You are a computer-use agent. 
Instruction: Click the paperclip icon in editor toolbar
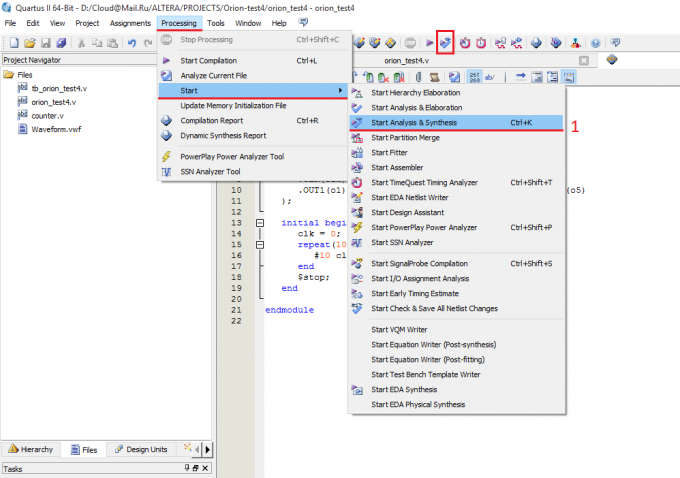418,77
